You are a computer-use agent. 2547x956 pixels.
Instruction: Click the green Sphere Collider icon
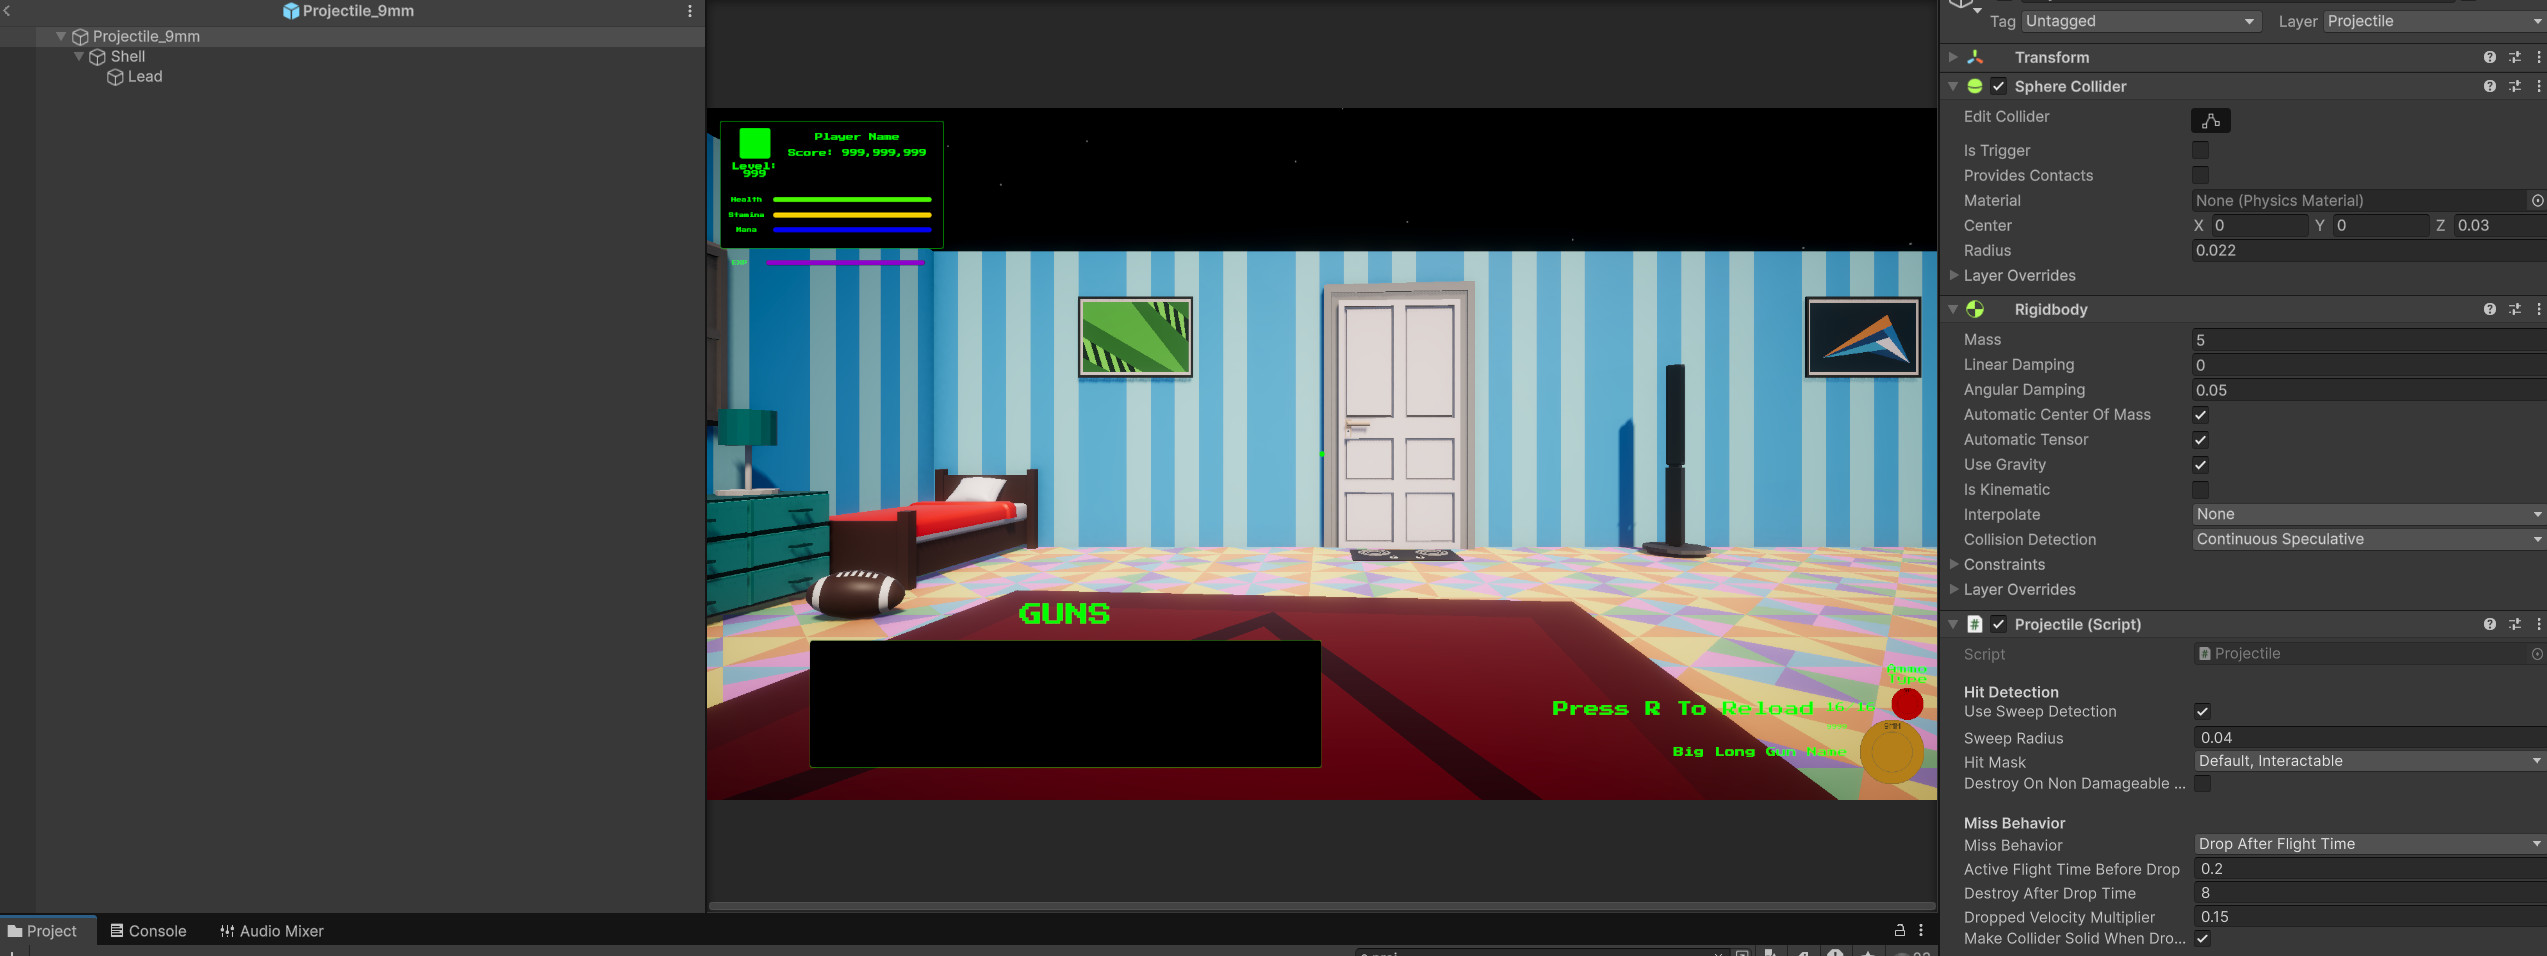1975,86
